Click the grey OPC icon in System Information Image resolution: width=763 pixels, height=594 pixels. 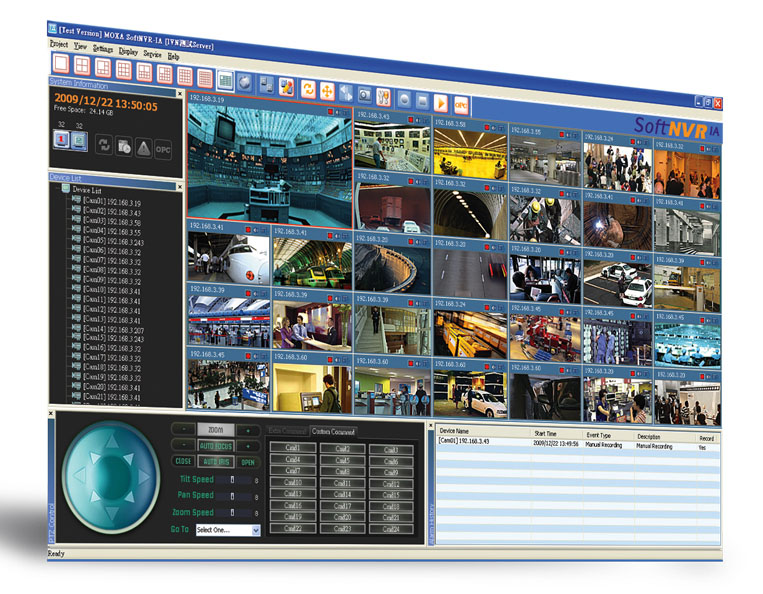(163, 150)
